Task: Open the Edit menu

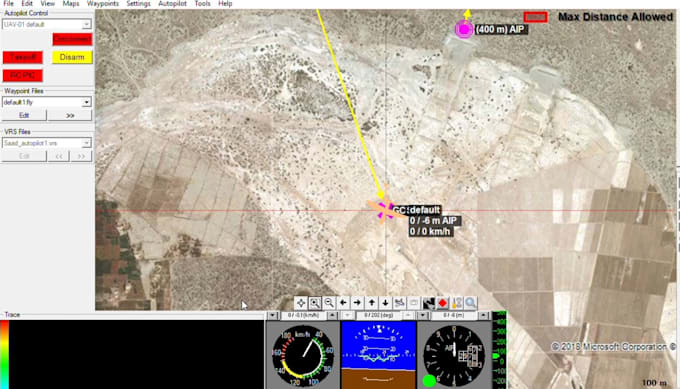Action: click(x=27, y=3)
